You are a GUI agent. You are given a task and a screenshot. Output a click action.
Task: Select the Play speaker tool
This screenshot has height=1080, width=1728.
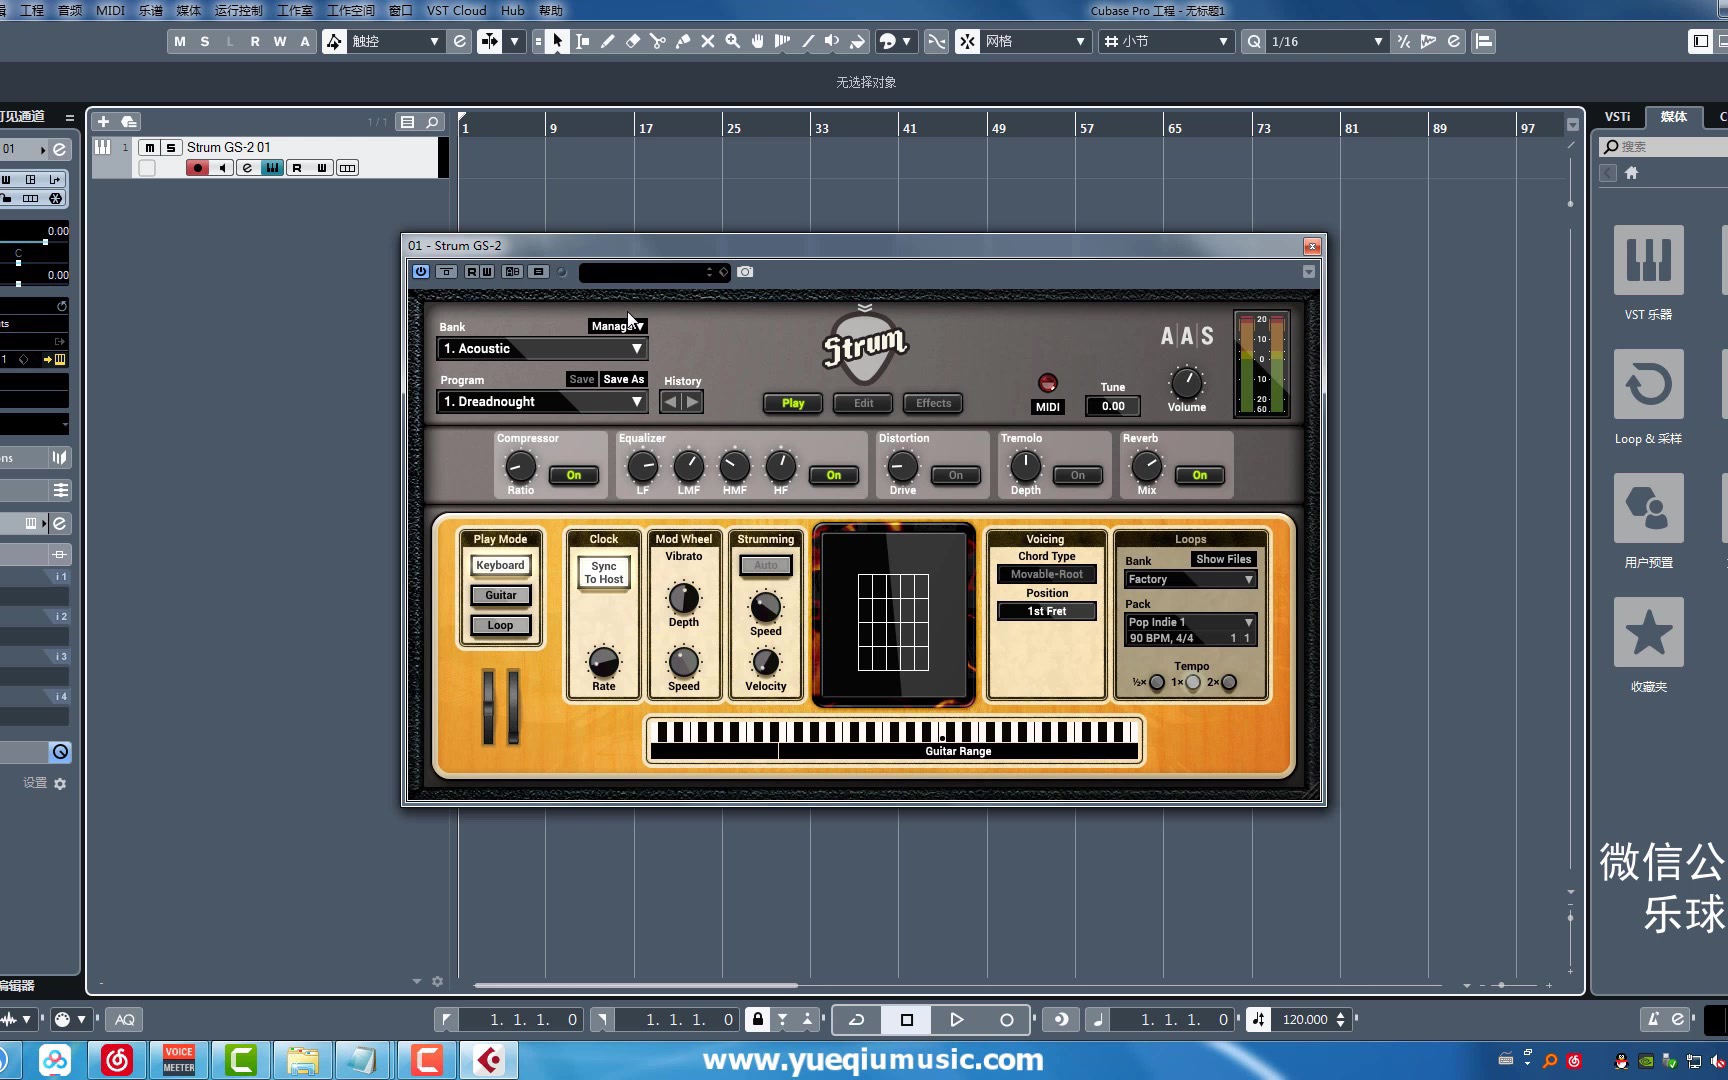tap(832, 41)
